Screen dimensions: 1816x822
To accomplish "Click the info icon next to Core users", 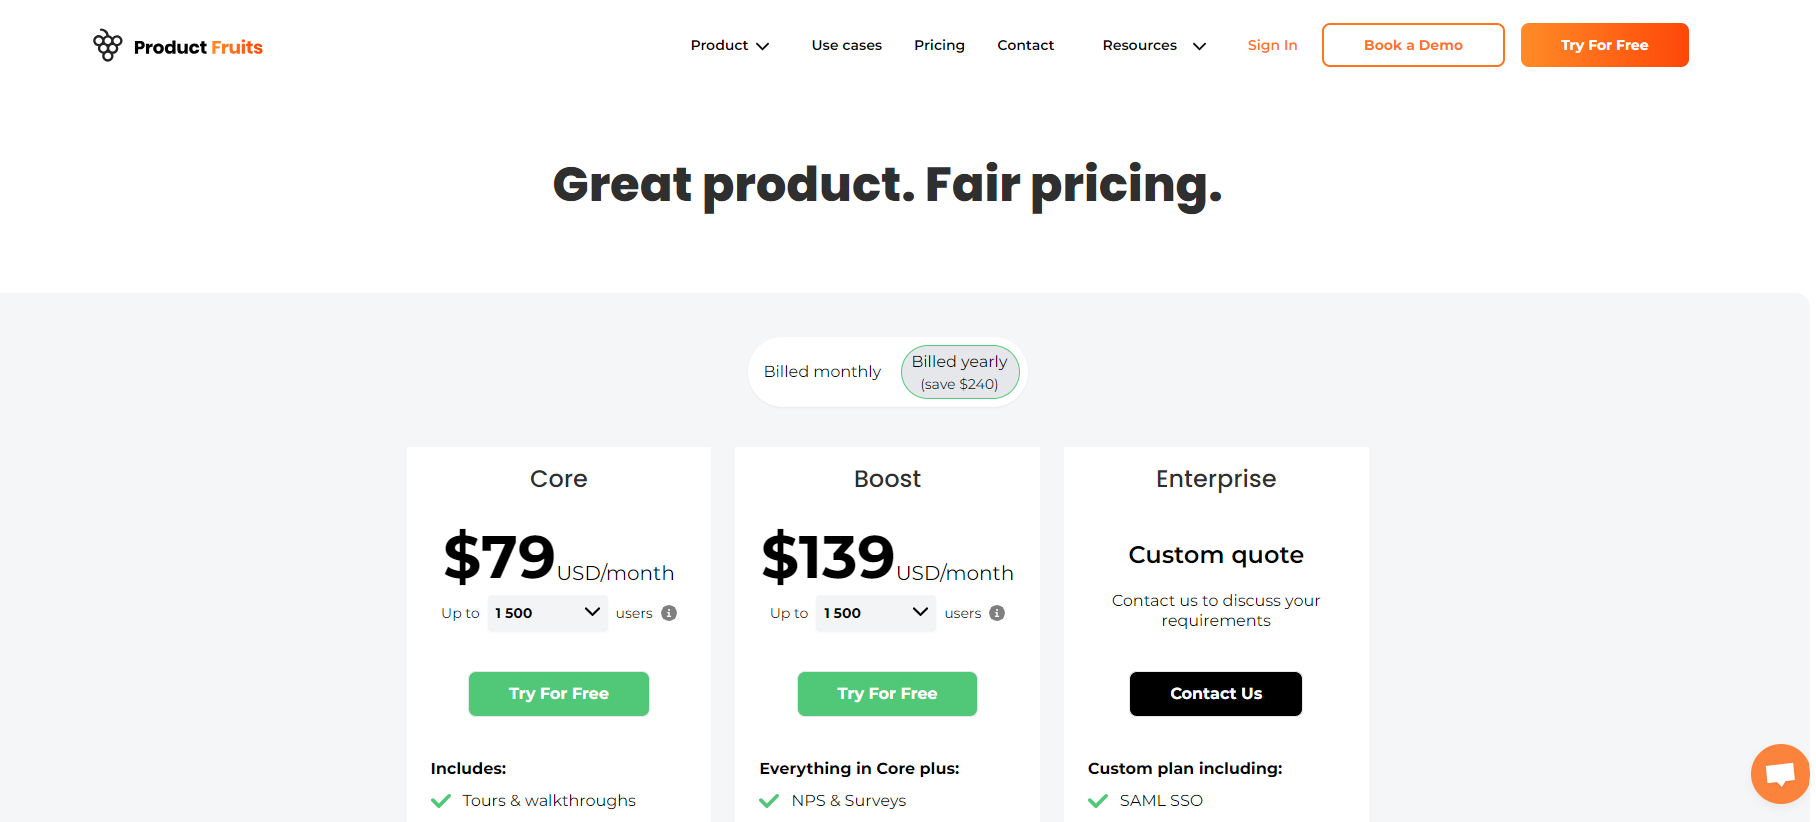I will [670, 613].
